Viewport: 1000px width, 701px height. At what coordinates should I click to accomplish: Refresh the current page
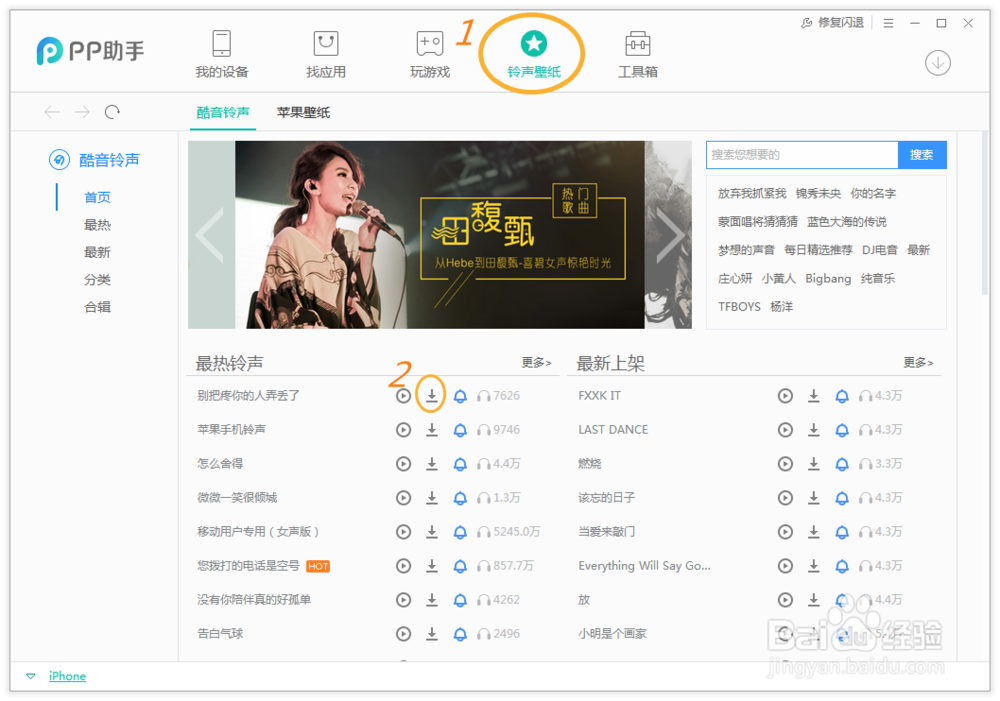coord(112,112)
